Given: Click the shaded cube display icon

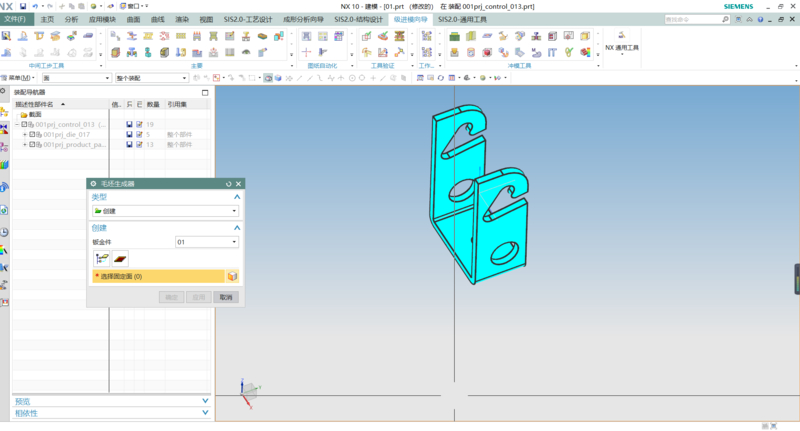Looking at the screenshot, I should coord(278,78).
